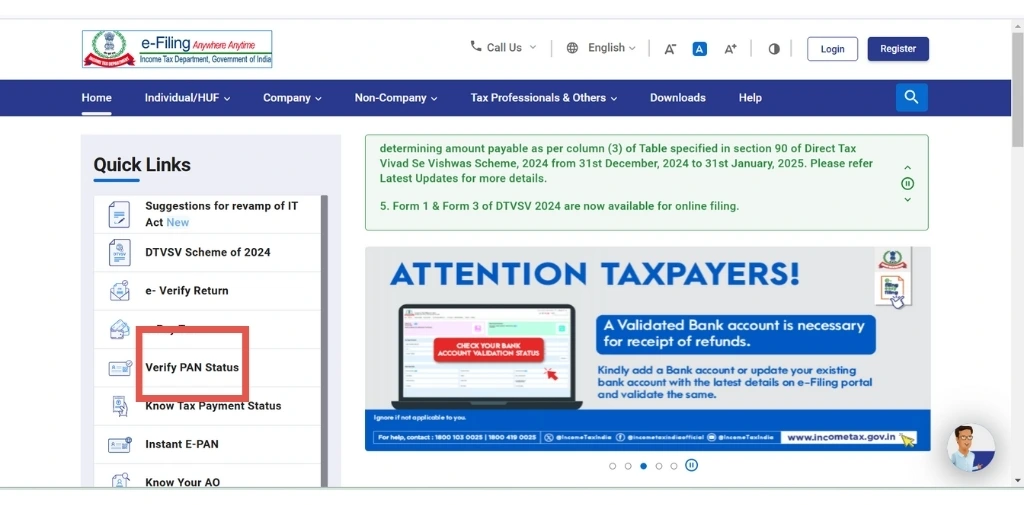Click the phone icon beside Call Us

475,46
